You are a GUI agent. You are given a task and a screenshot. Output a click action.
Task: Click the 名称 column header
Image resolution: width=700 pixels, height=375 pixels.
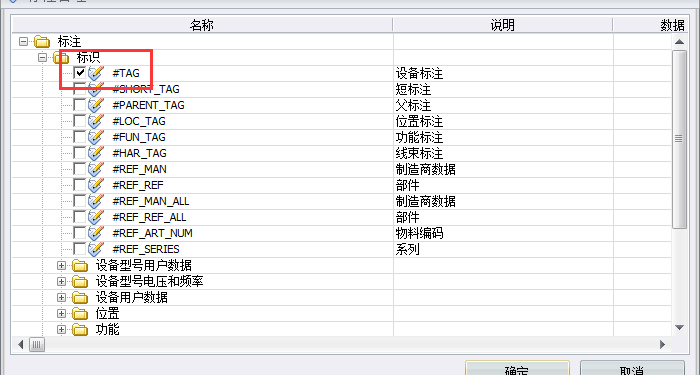pos(202,25)
